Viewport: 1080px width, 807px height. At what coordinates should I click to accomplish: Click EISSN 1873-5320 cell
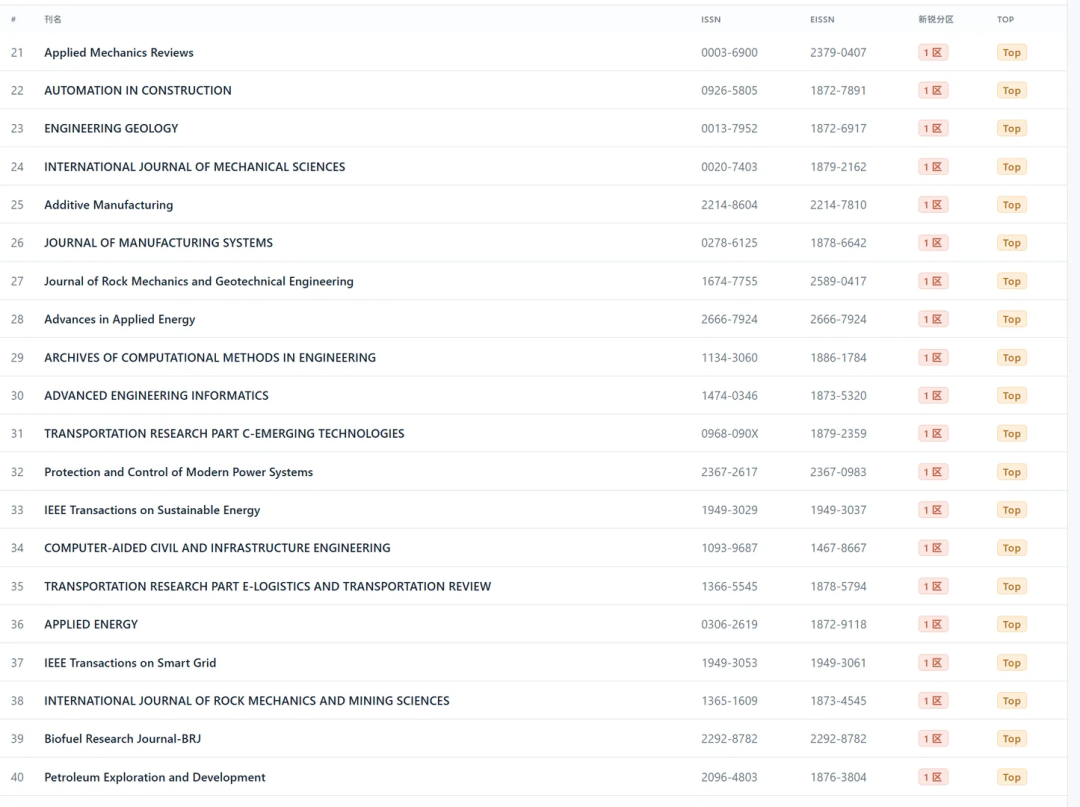[x=838, y=395]
